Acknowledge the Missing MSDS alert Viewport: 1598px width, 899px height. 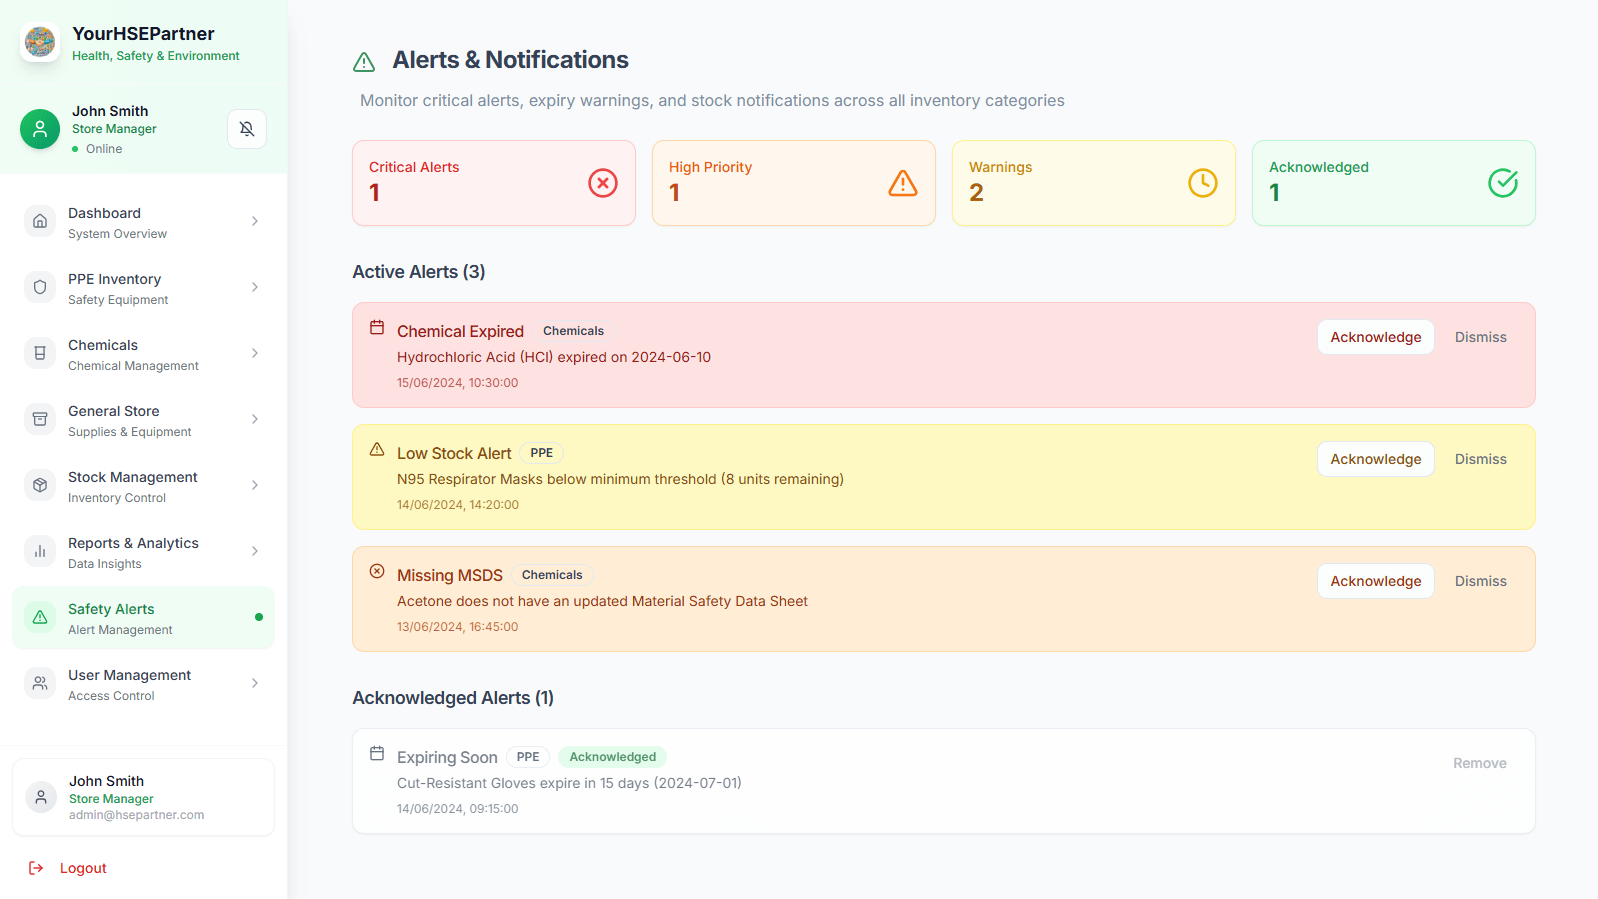pyautogui.click(x=1375, y=581)
